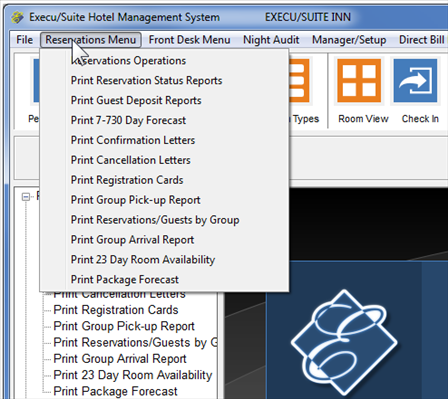Select Print Registration Cards in dropdown menu

click(164, 180)
